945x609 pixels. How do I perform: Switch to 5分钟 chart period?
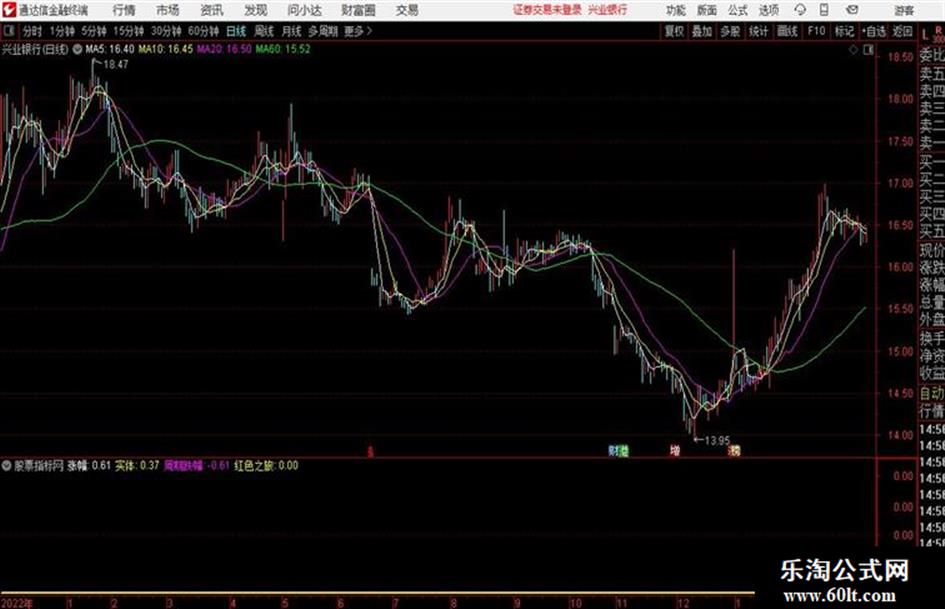point(93,31)
